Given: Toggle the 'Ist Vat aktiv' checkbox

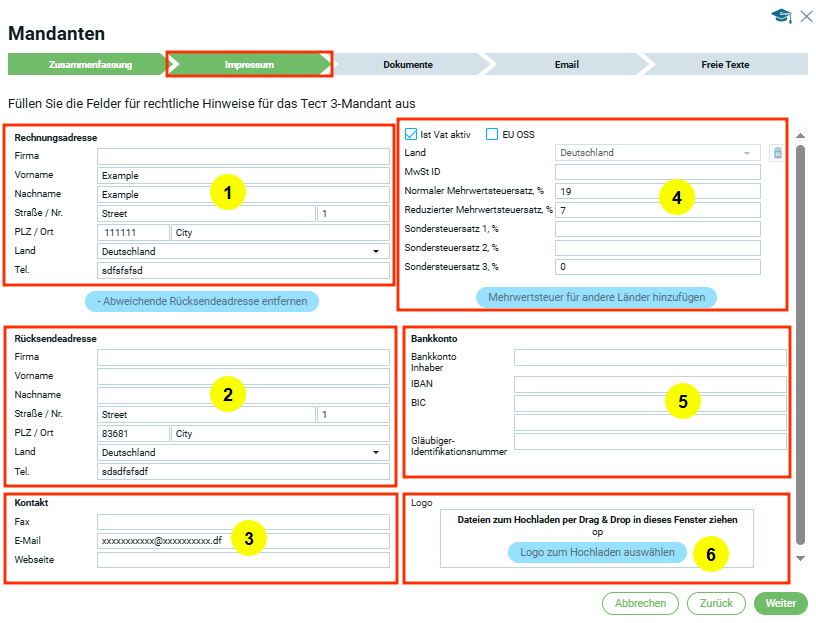Looking at the screenshot, I should click(x=411, y=134).
